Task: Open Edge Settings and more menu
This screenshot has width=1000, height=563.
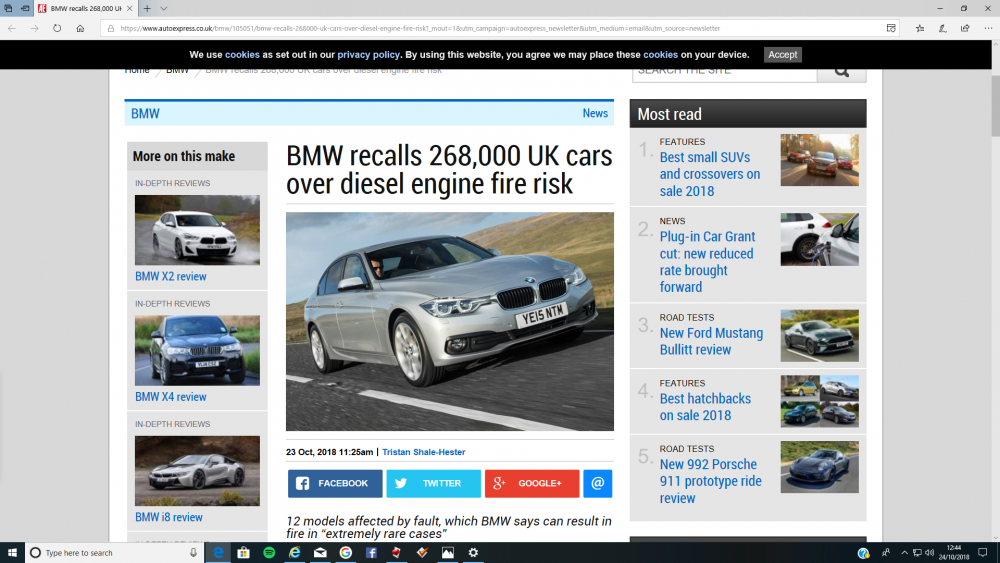Action: (x=988, y=28)
